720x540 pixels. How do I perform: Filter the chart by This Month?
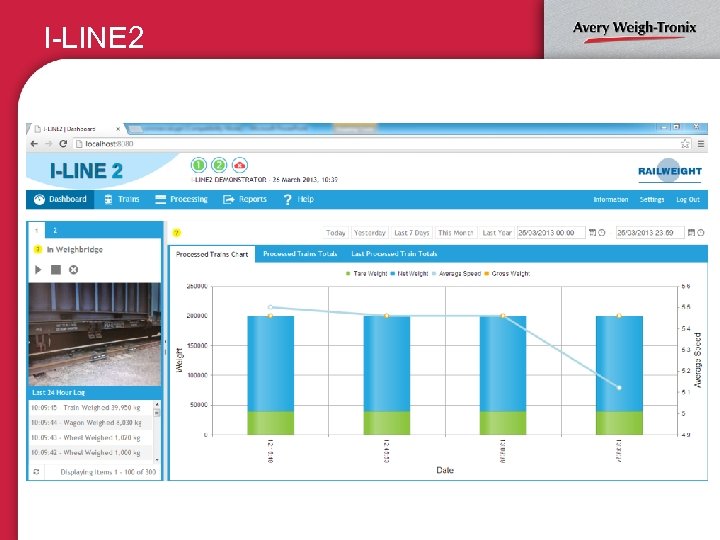pyautogui.click(x=456, y=233)
